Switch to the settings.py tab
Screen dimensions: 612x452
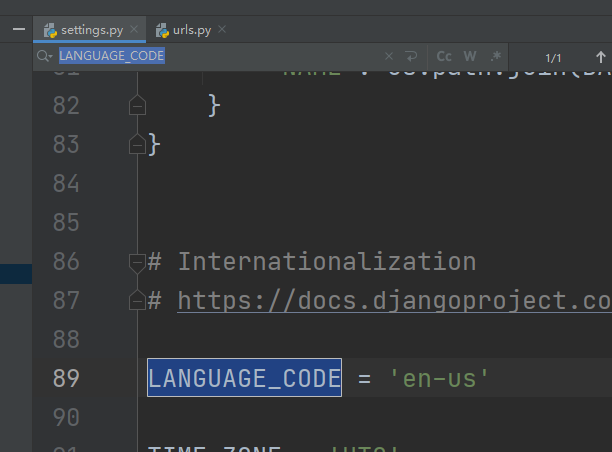click(x=89, y=30)
